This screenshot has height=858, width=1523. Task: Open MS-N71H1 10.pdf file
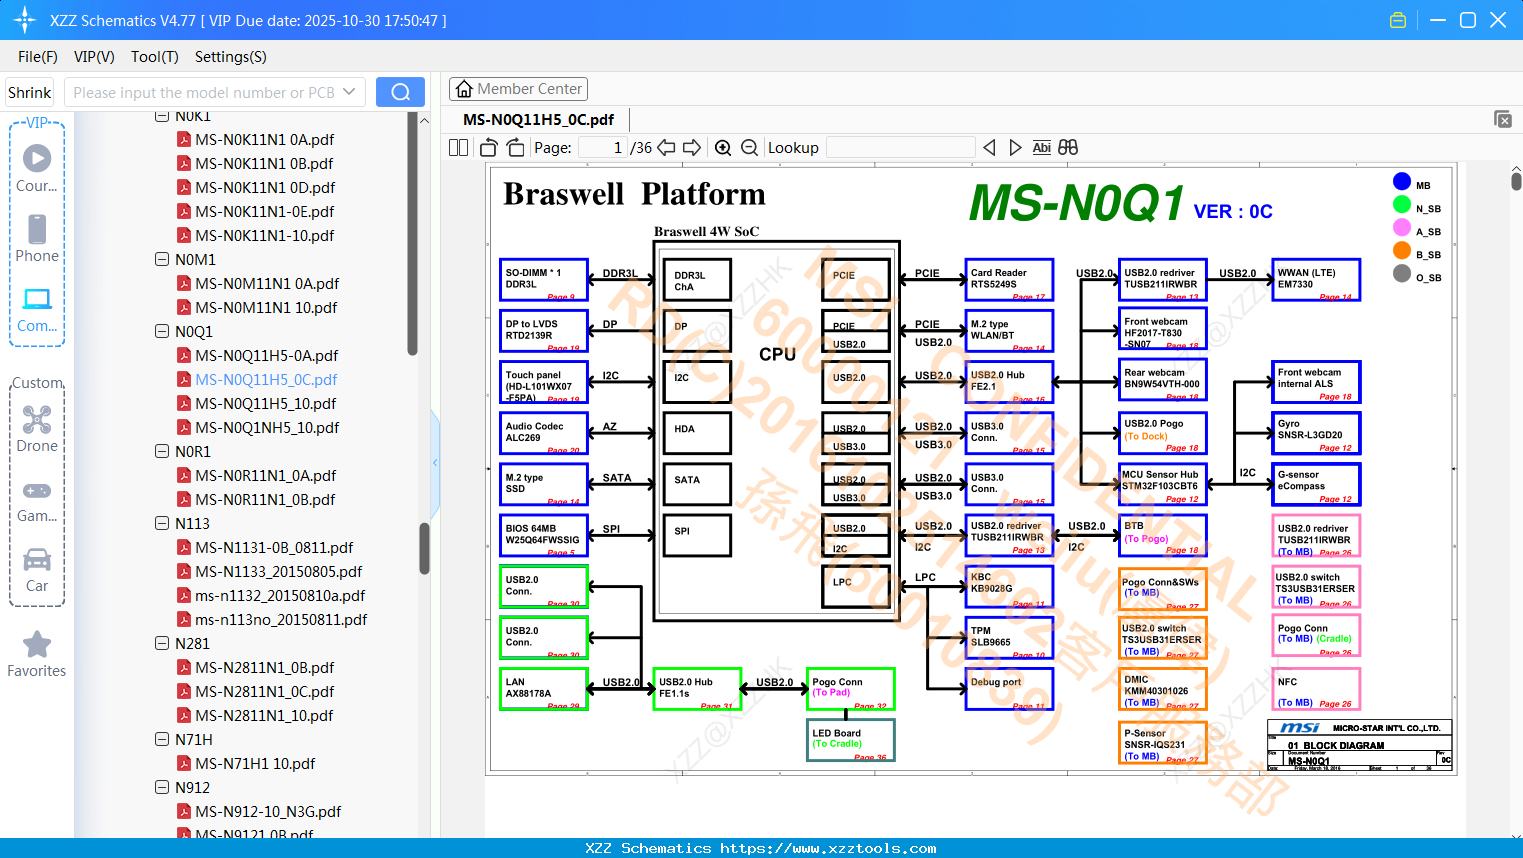(255, 763)
